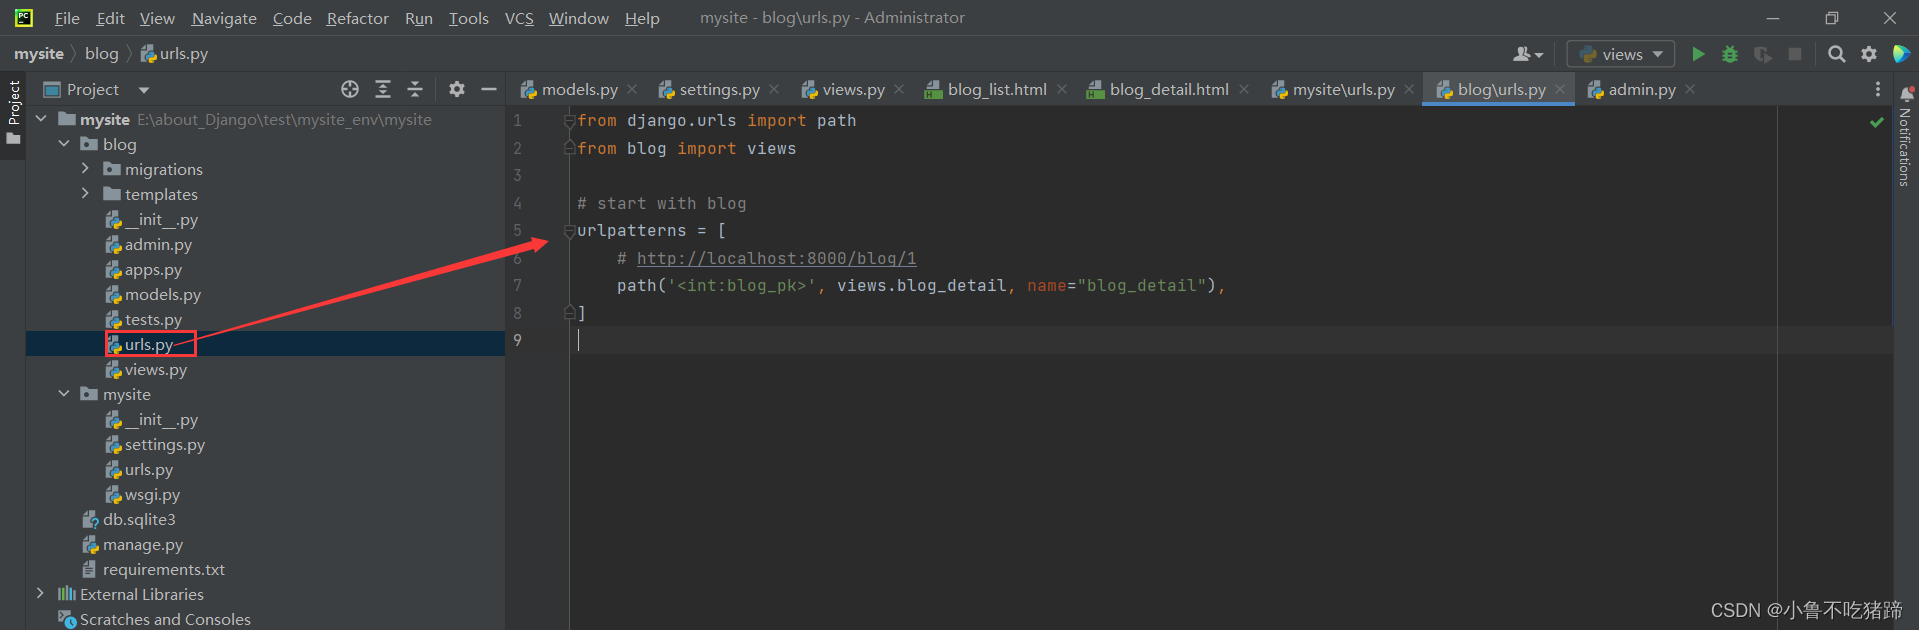The width and height of the screenshot is (1919, 630).
Task: Select admin.py in blog folder
Action: pyautogui.click(x=149, y=244)
